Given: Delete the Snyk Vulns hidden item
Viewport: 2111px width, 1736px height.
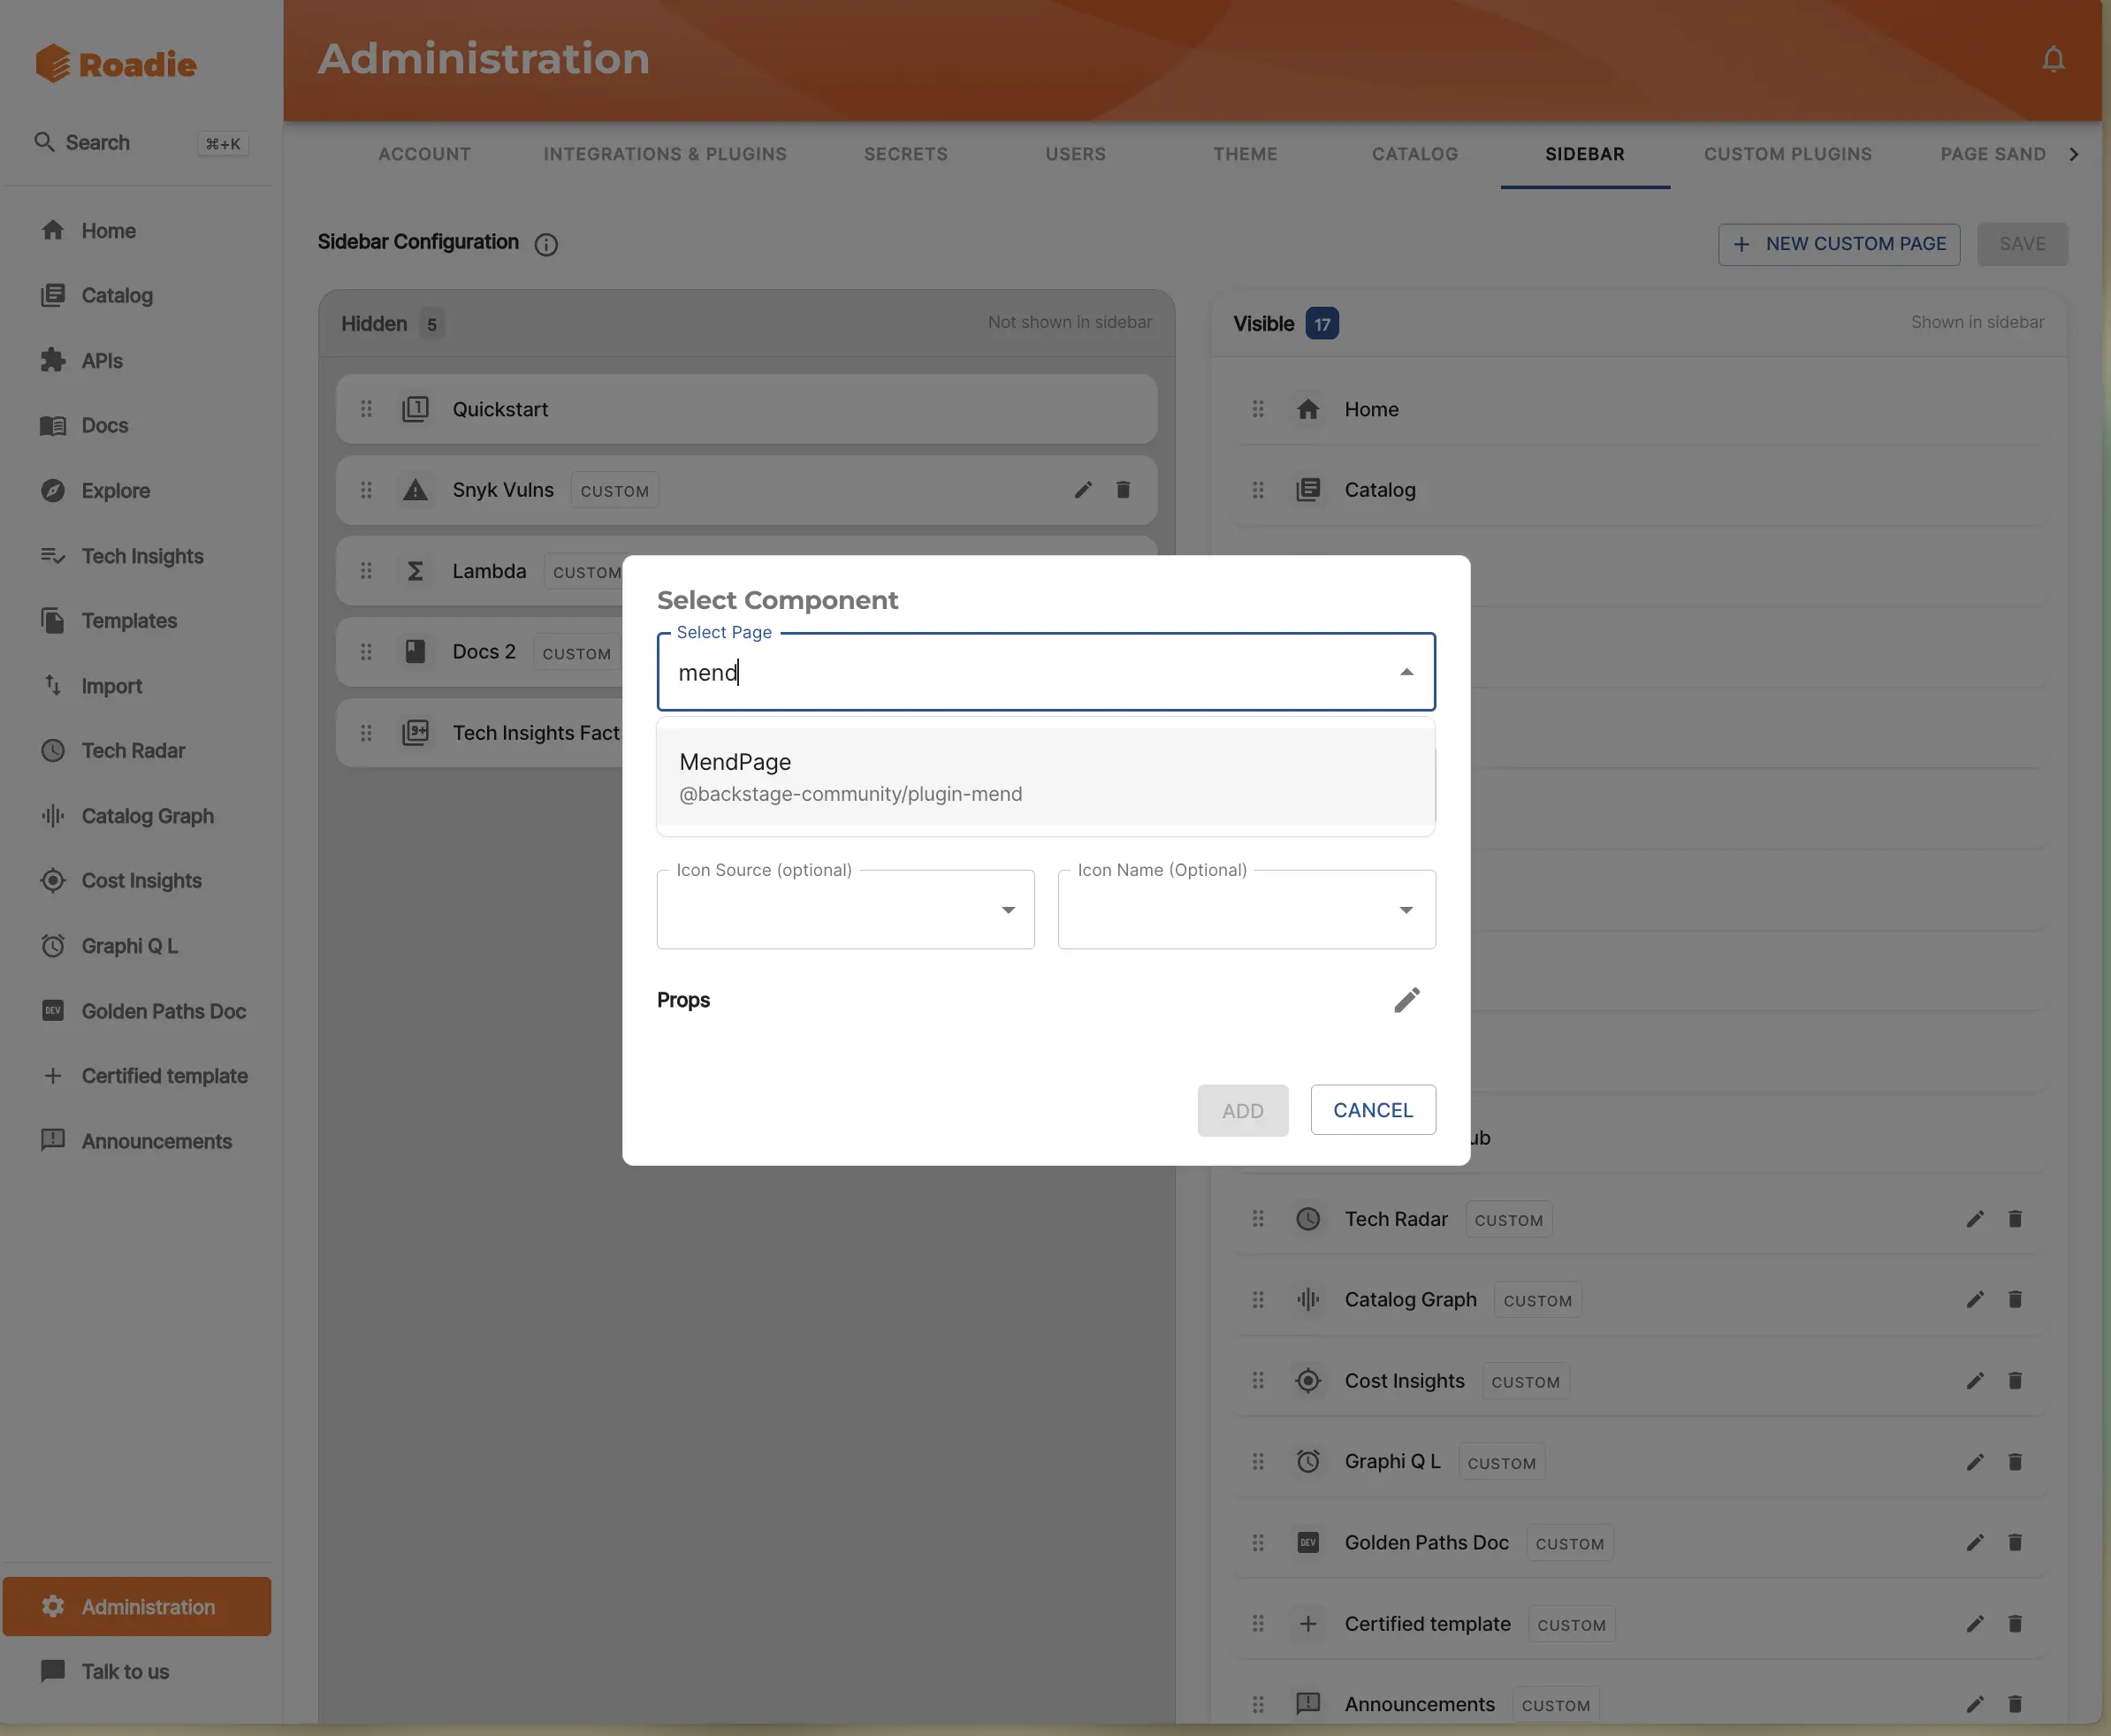Looking at the screenshot, I should coord(1123,490).
